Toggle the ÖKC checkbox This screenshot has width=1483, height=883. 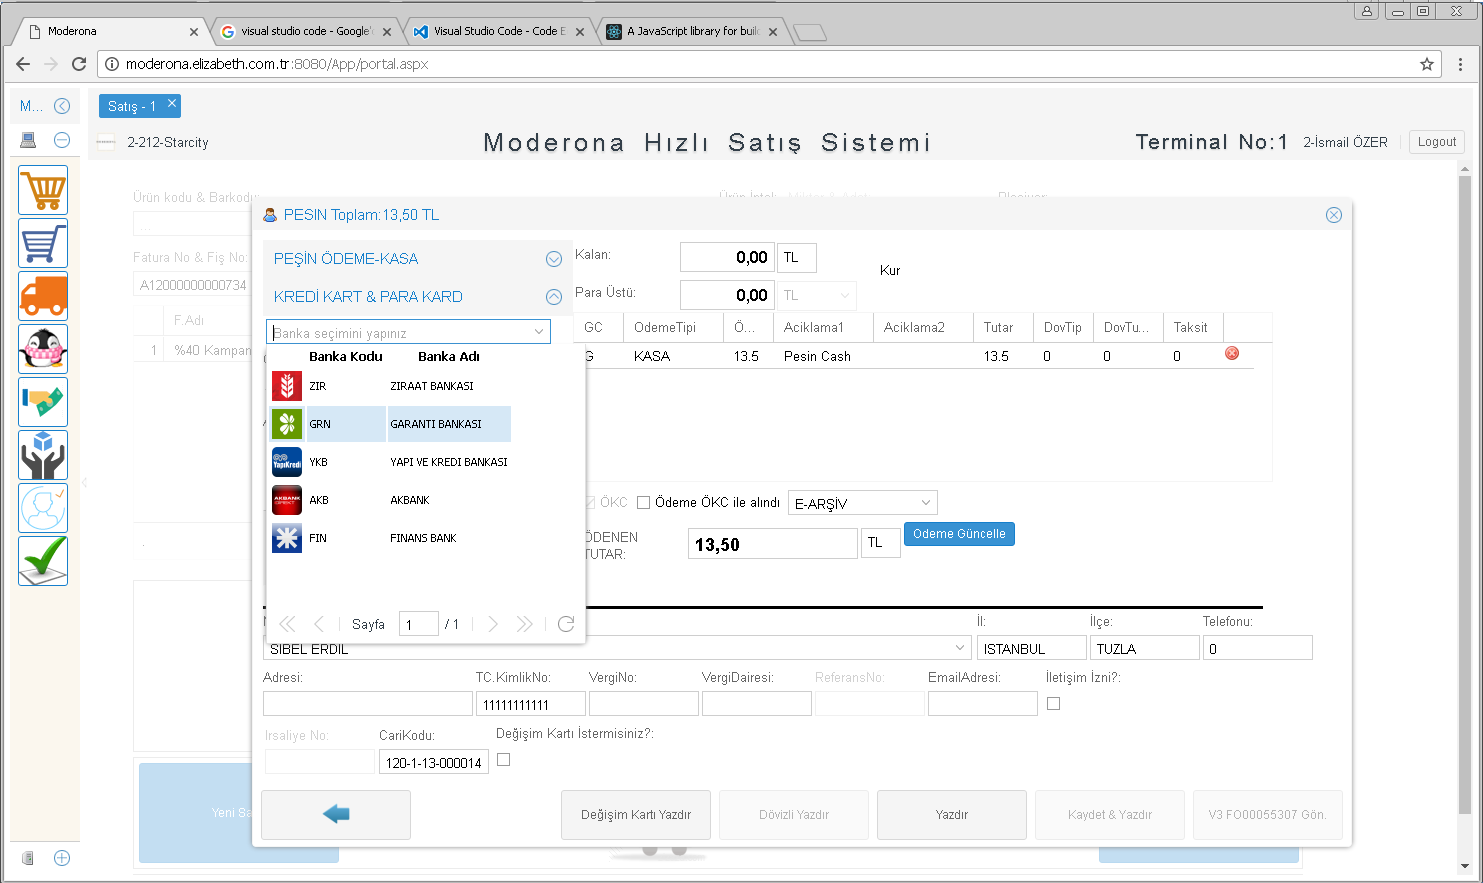[590, 503]
